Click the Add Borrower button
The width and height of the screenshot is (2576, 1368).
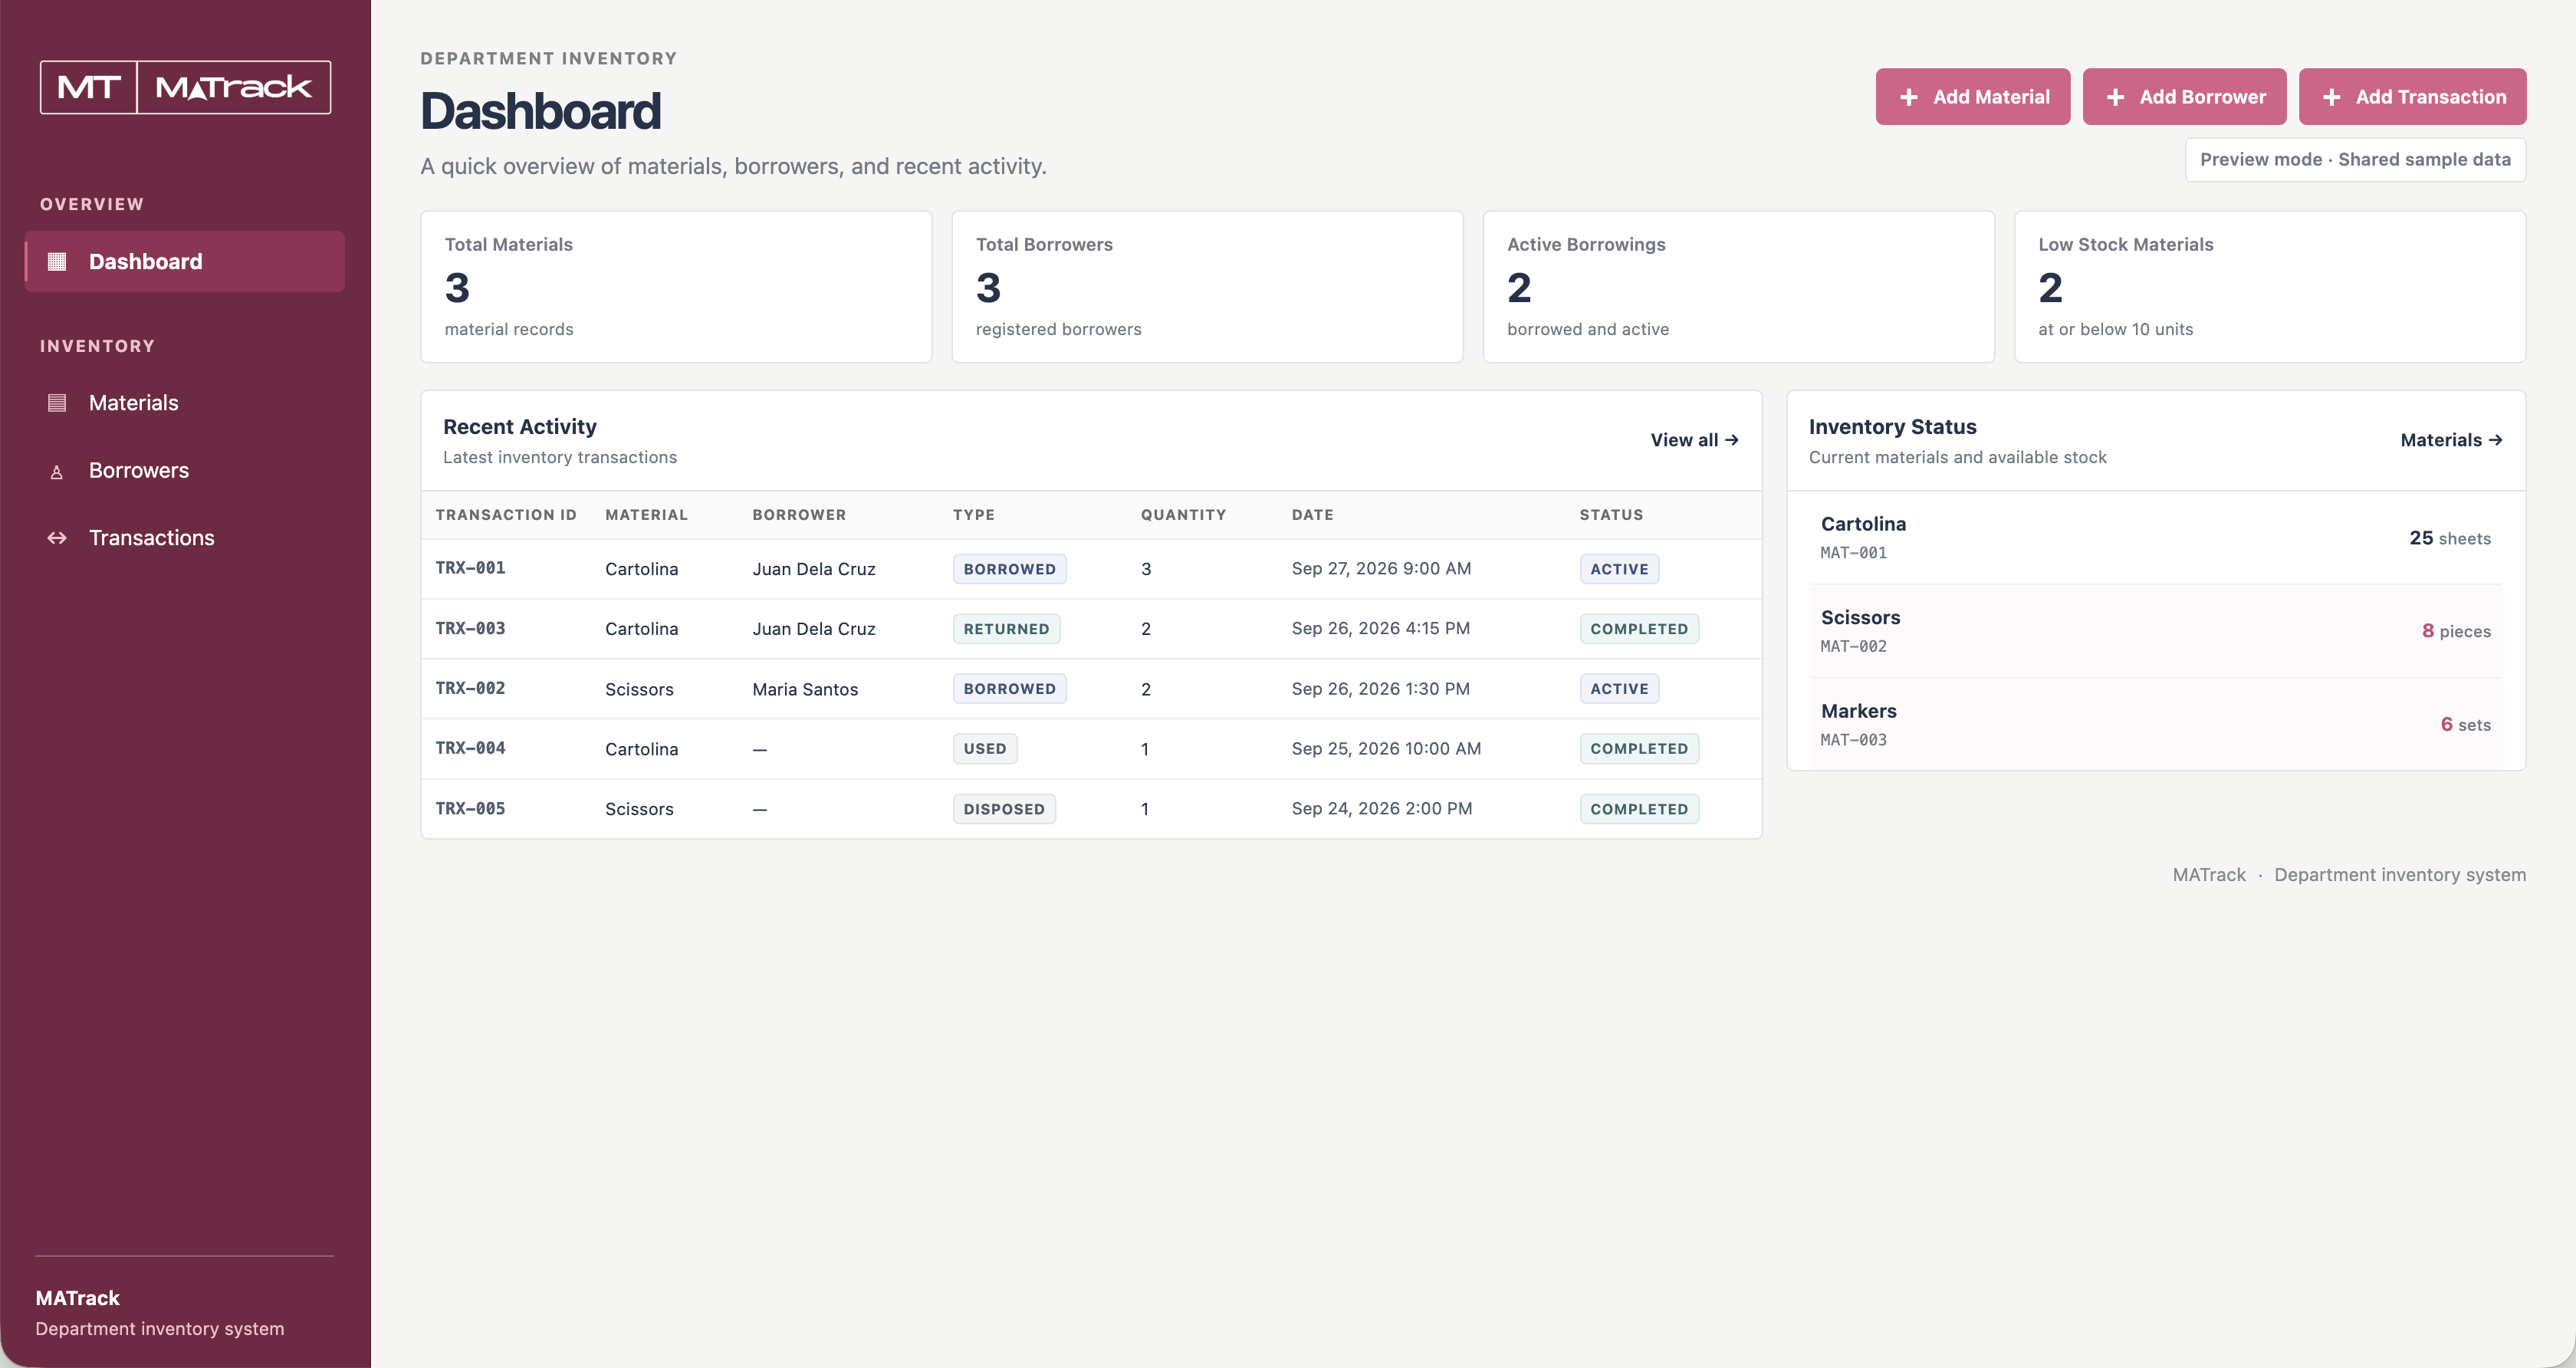(x=2184, y=97)
